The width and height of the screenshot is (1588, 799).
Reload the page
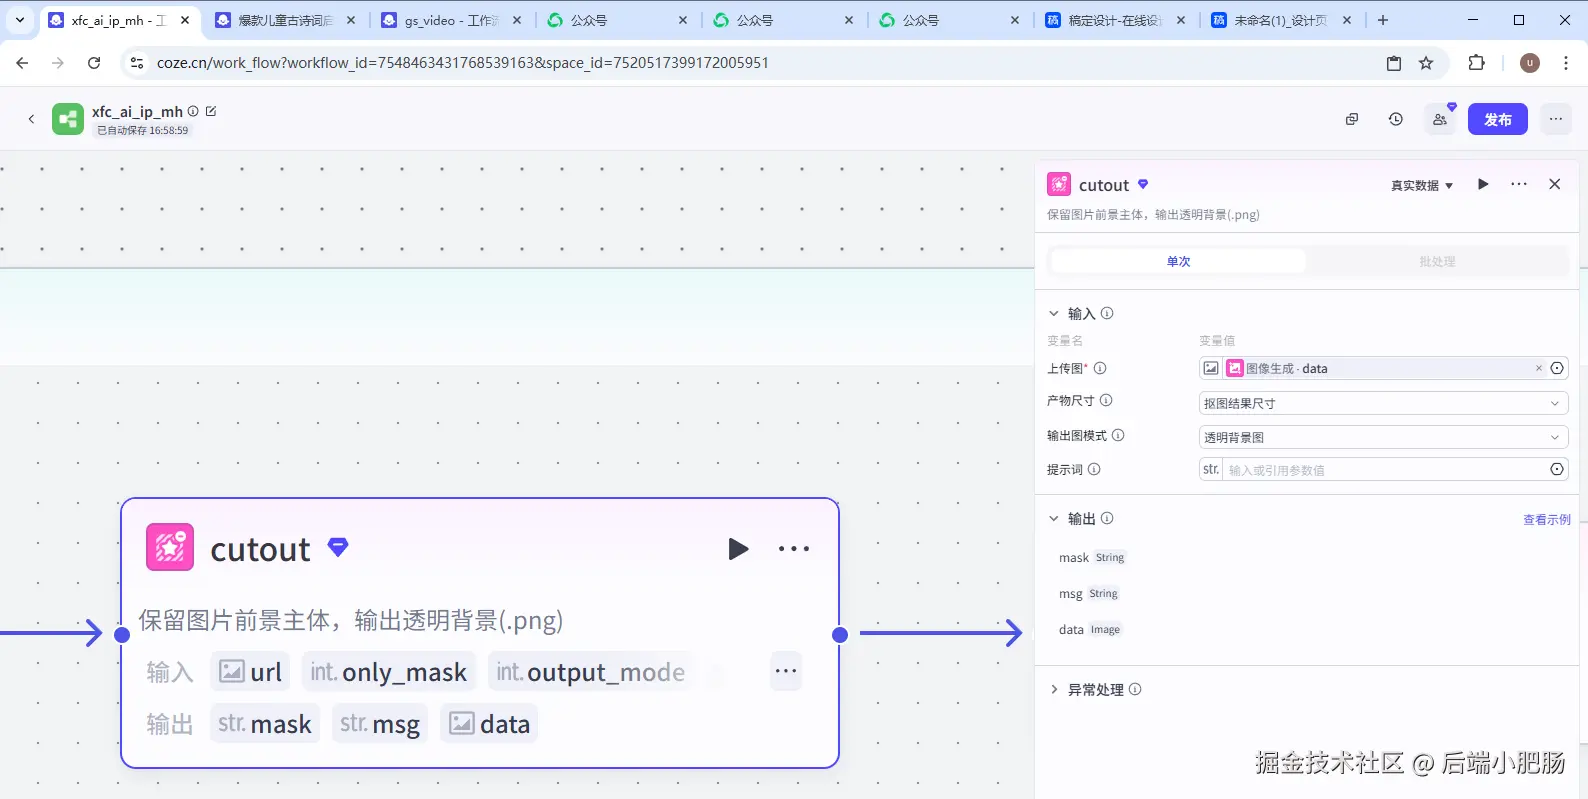coord(94,63)
